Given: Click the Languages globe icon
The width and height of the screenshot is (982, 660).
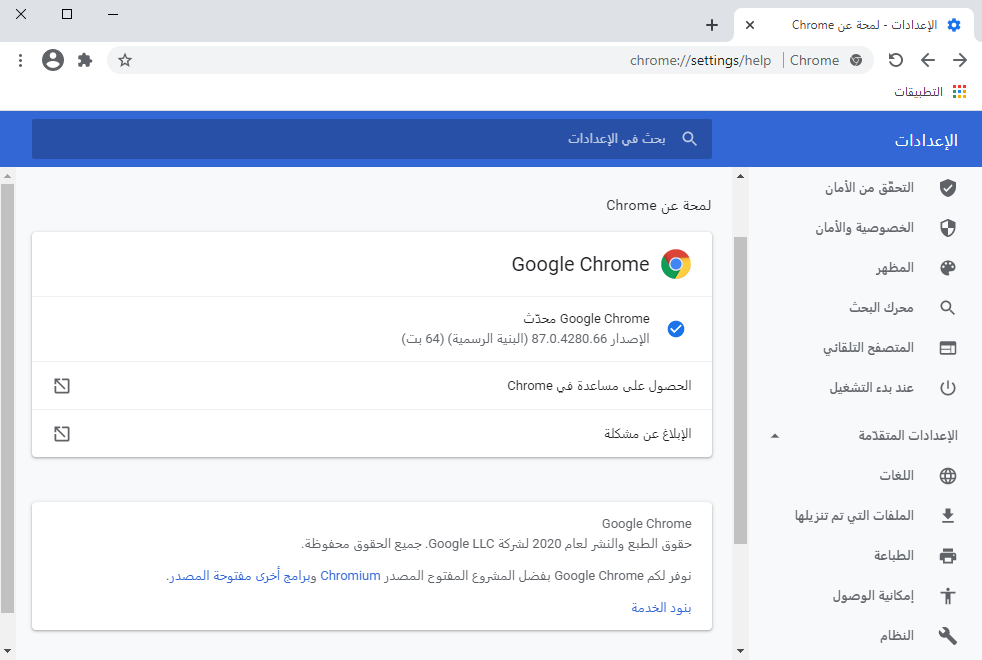Looking at the screenshot, I should (948, 476).
